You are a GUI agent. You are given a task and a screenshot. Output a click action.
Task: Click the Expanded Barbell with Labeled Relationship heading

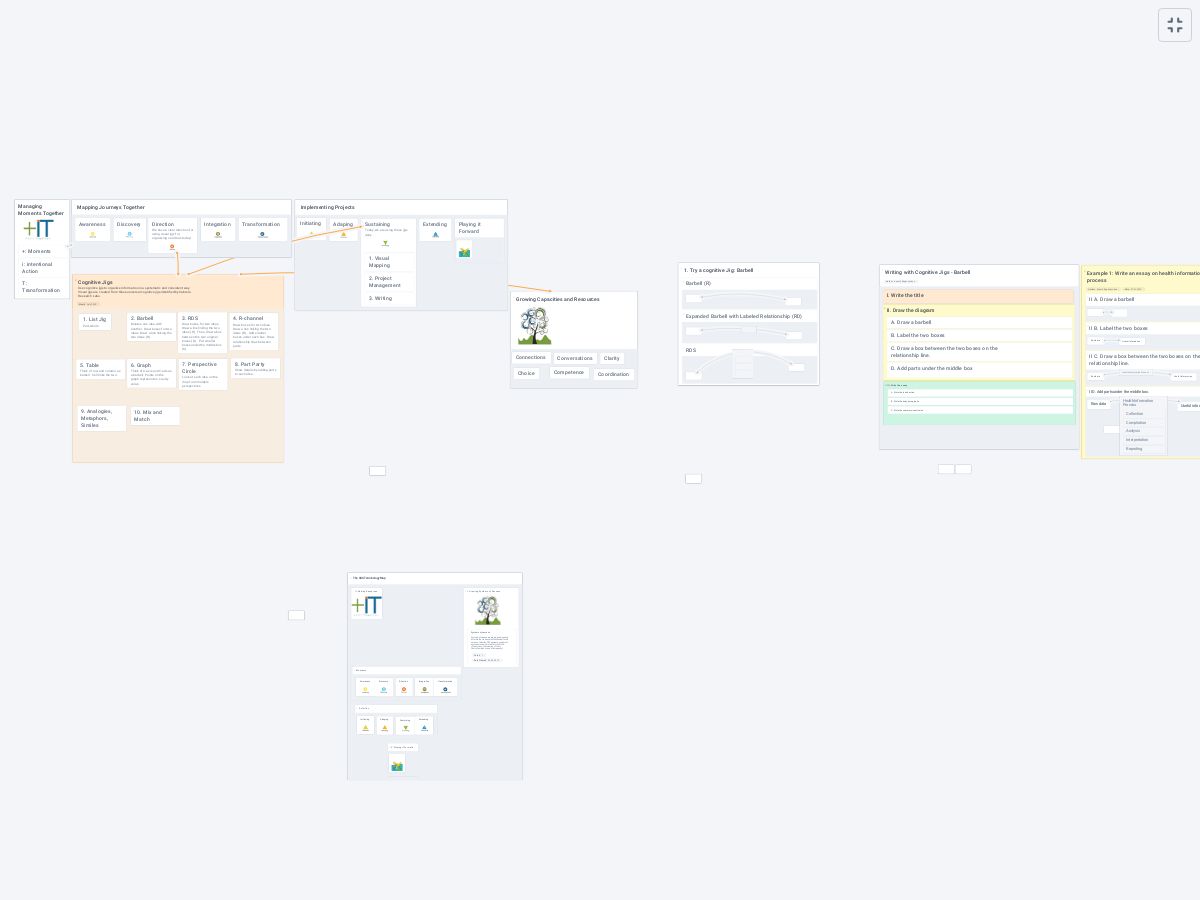point(743,316)
